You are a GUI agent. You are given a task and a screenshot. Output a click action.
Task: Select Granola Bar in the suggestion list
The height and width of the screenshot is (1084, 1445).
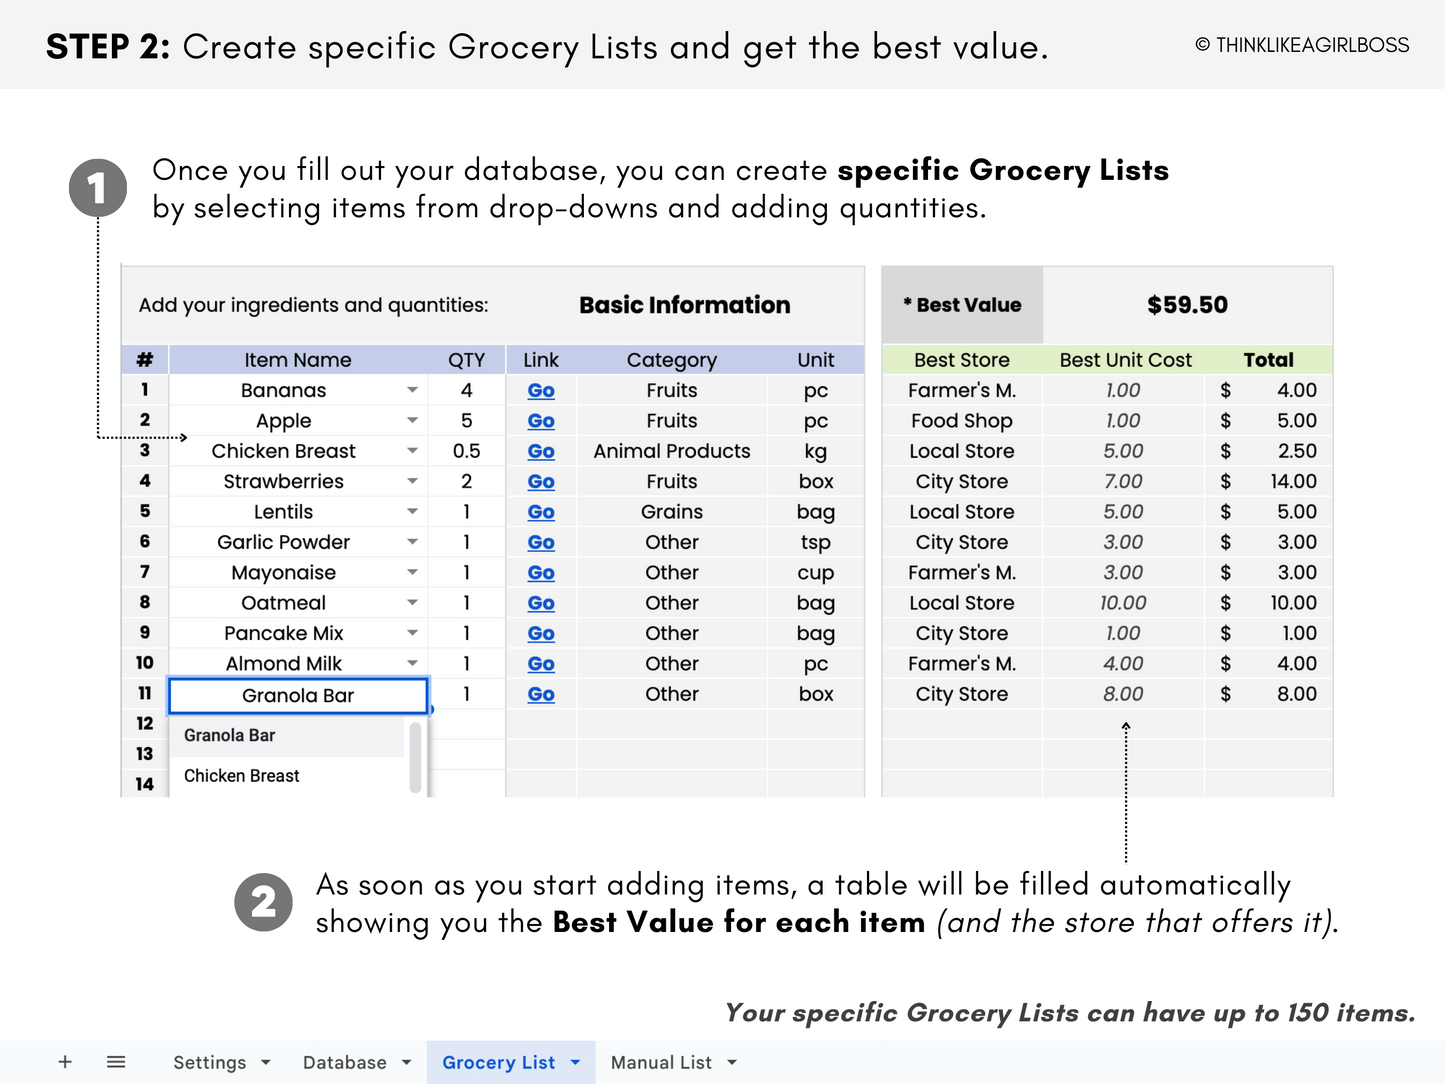(229, 735)
